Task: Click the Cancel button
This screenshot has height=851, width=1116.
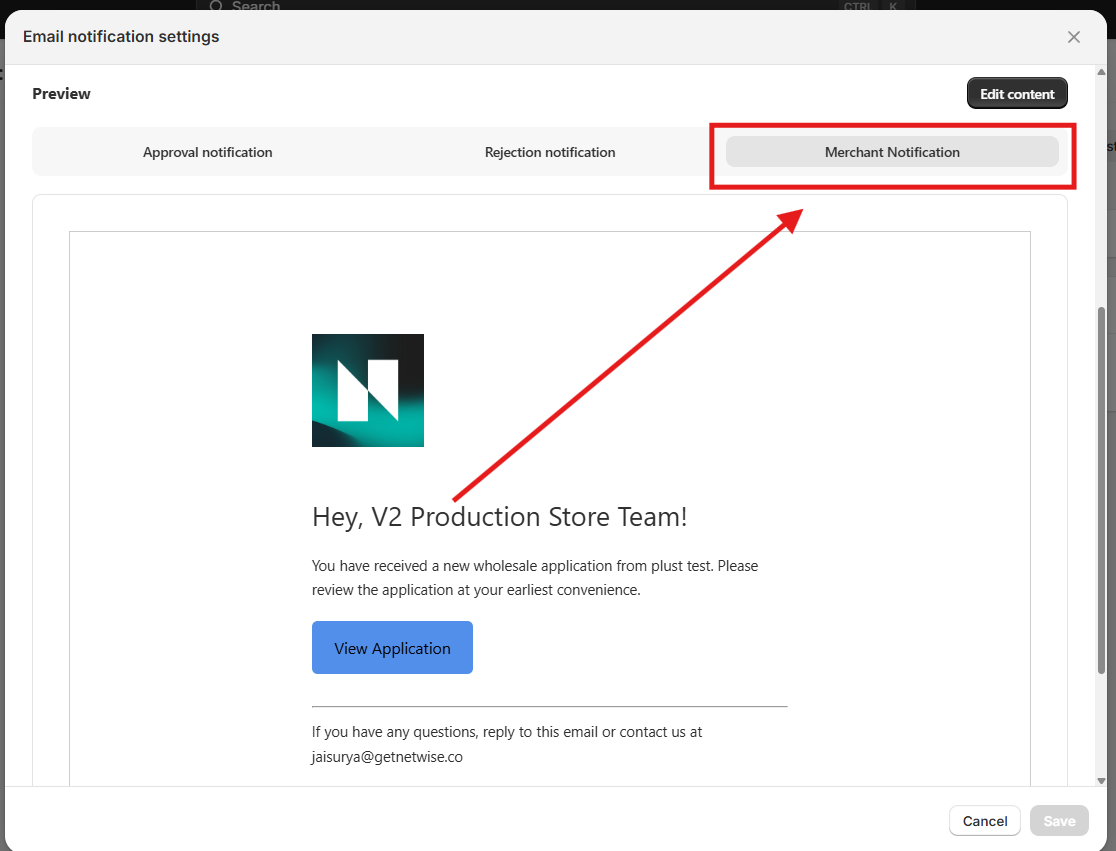Action: click(x=984, y=821)
